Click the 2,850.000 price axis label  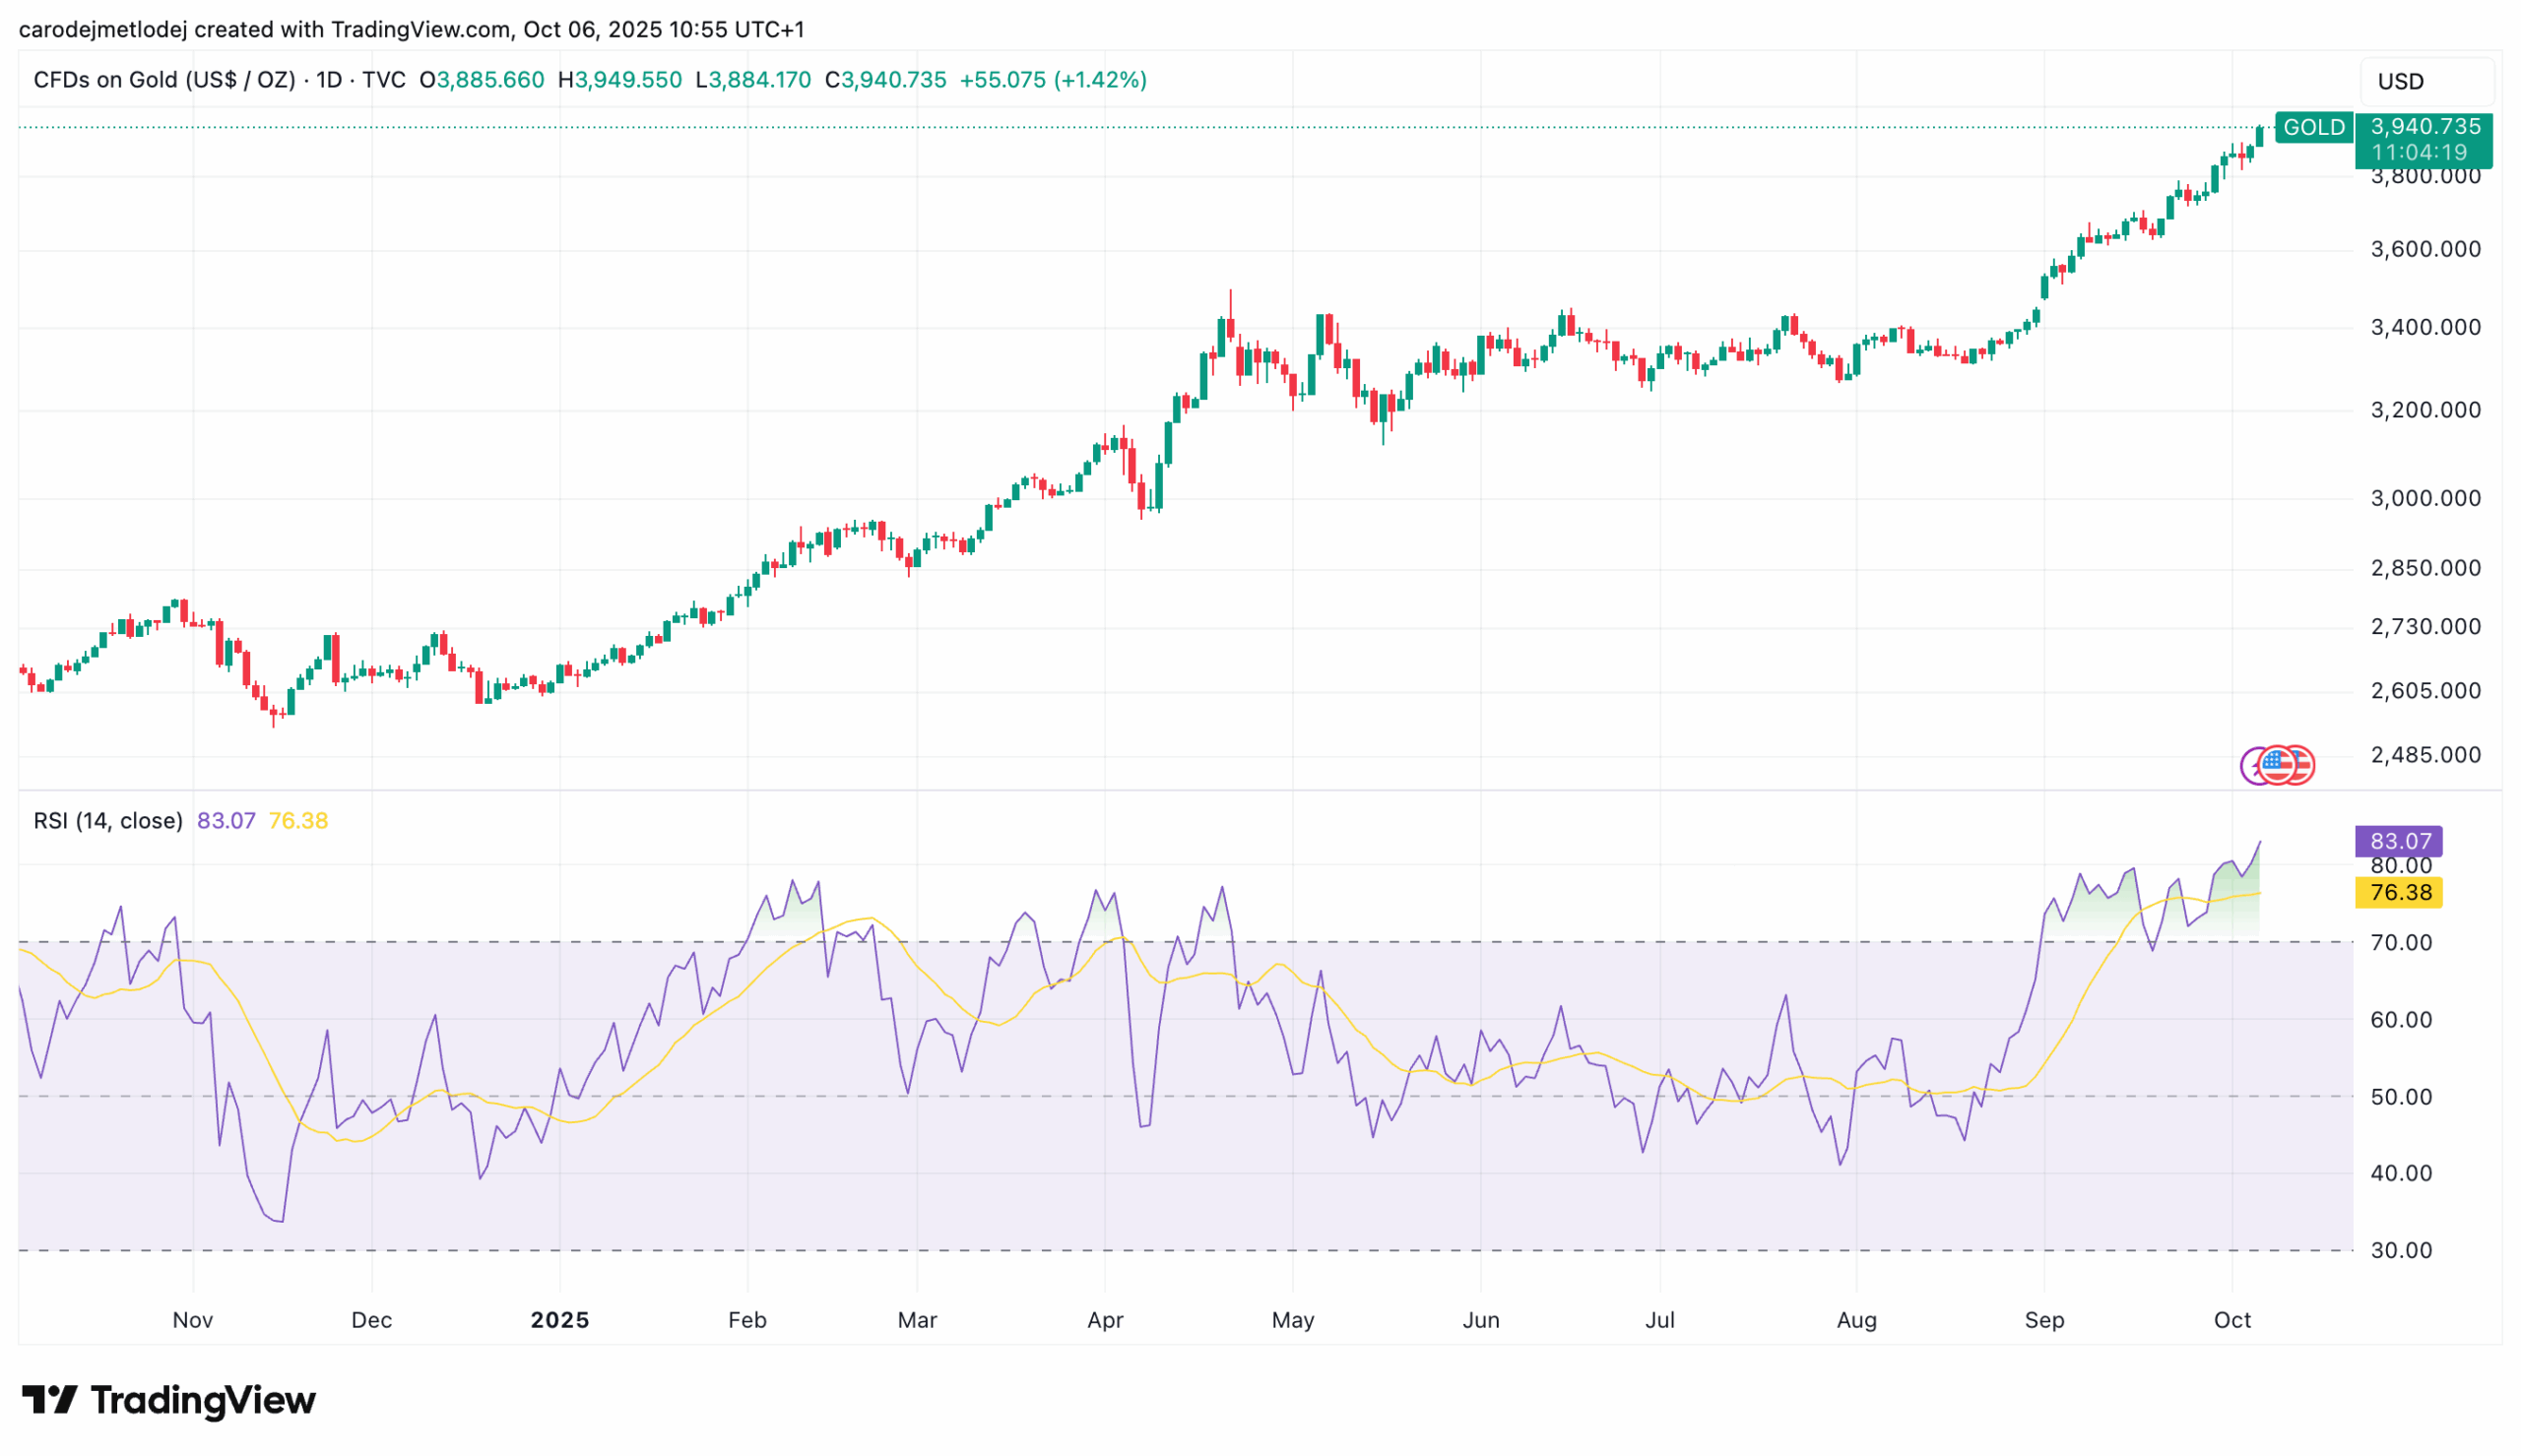[x=2425, y=568]
